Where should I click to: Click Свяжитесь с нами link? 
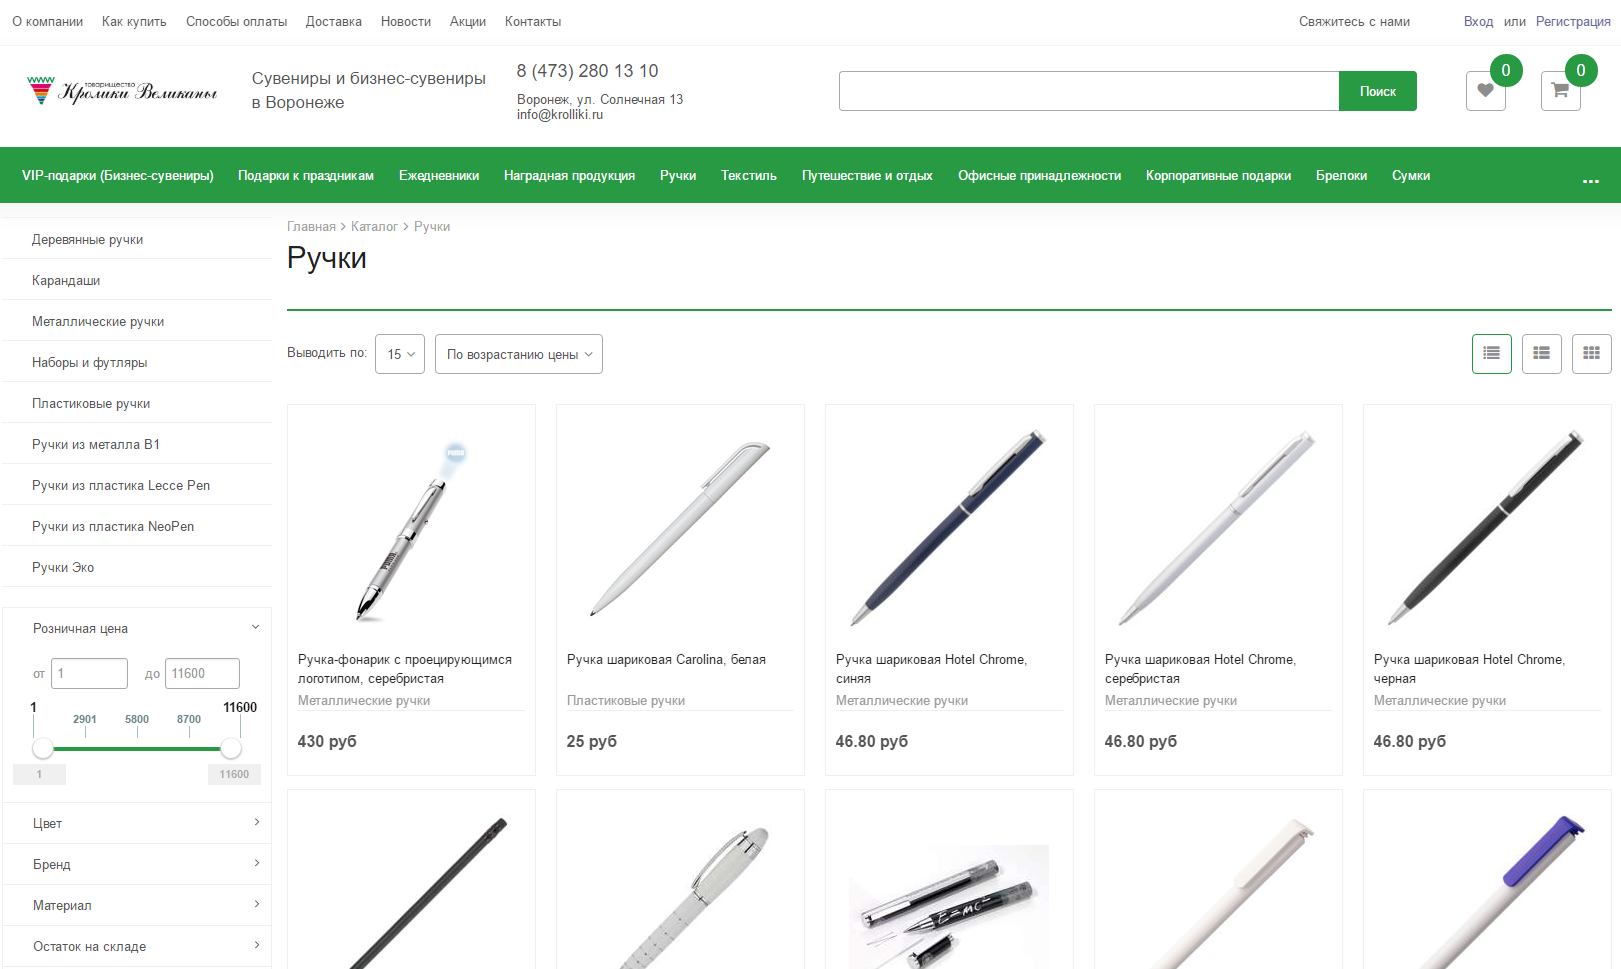pos(1354,21)
